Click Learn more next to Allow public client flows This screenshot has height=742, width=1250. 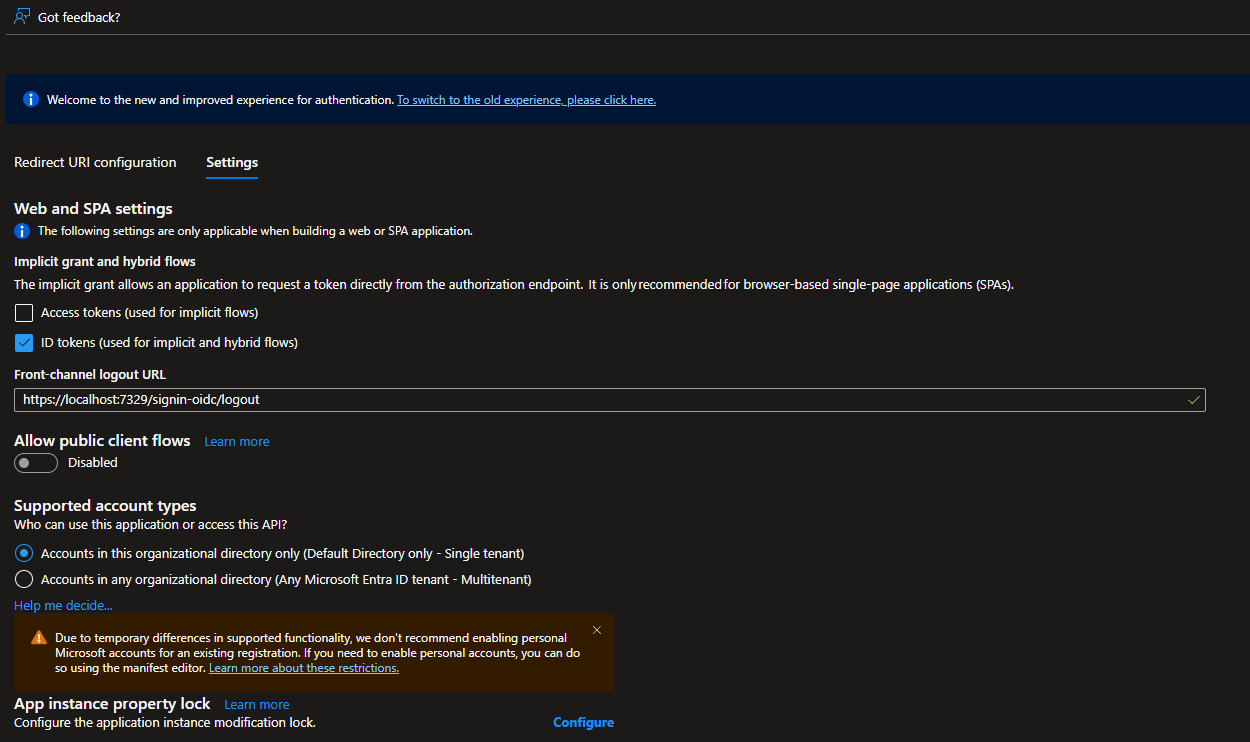[236, 441]
